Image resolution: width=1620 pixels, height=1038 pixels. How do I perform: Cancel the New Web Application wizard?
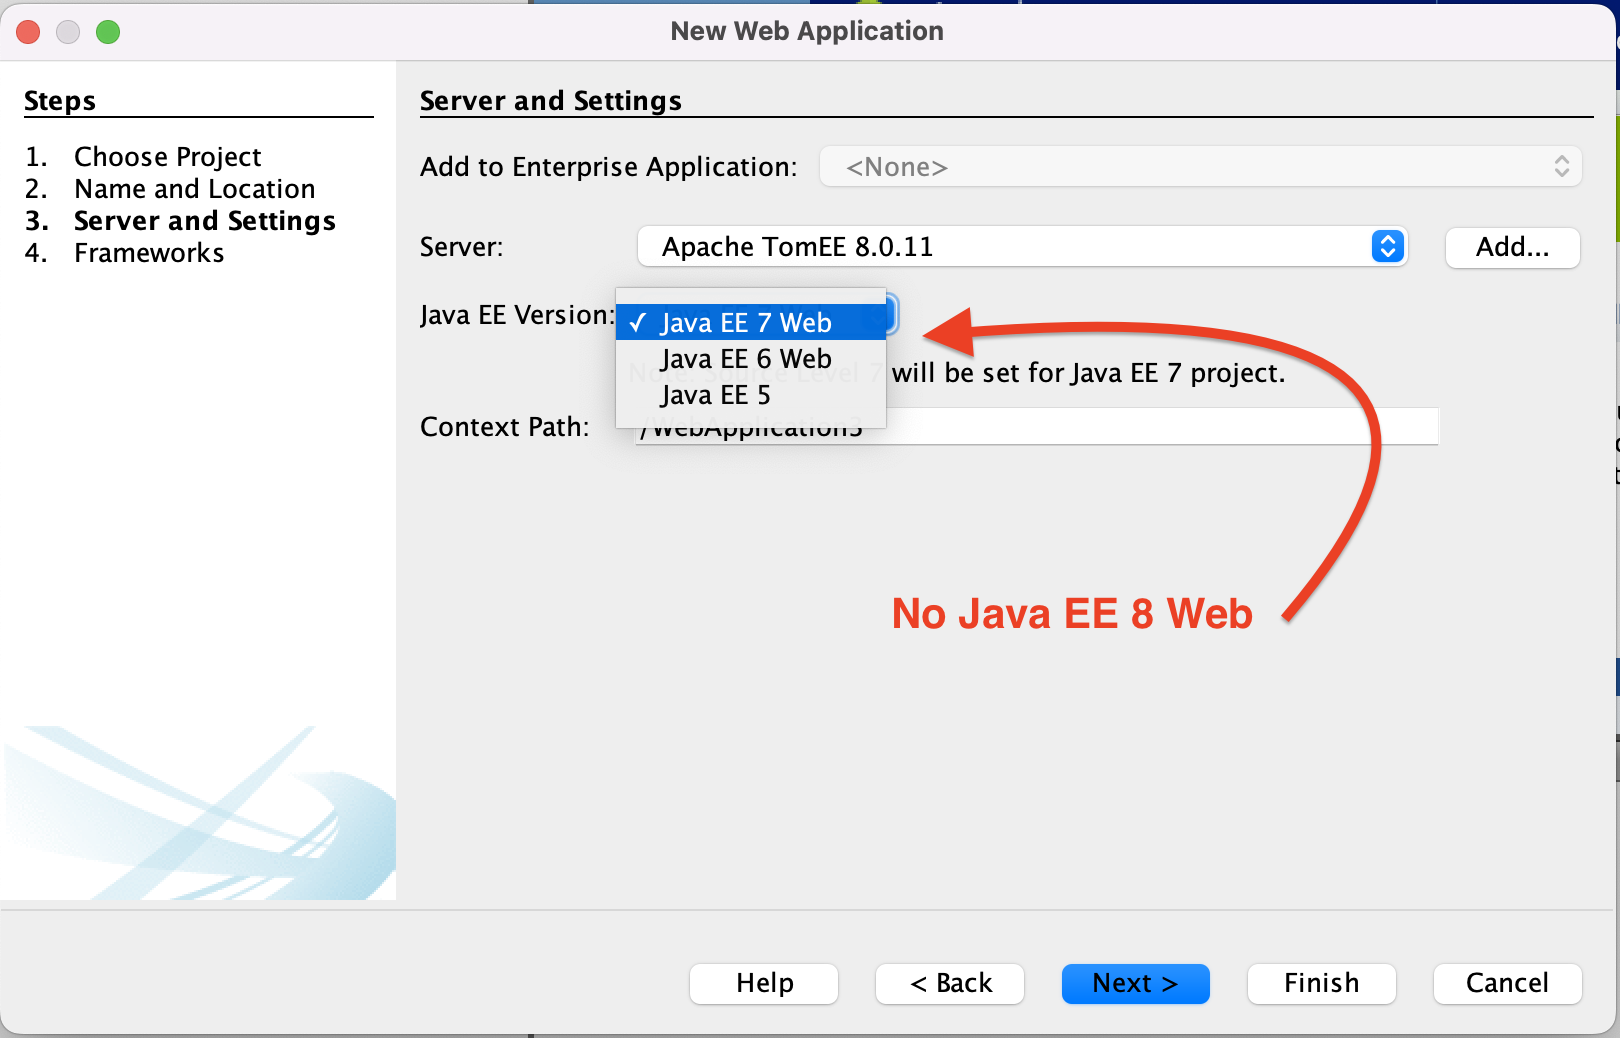(1506, 983)
